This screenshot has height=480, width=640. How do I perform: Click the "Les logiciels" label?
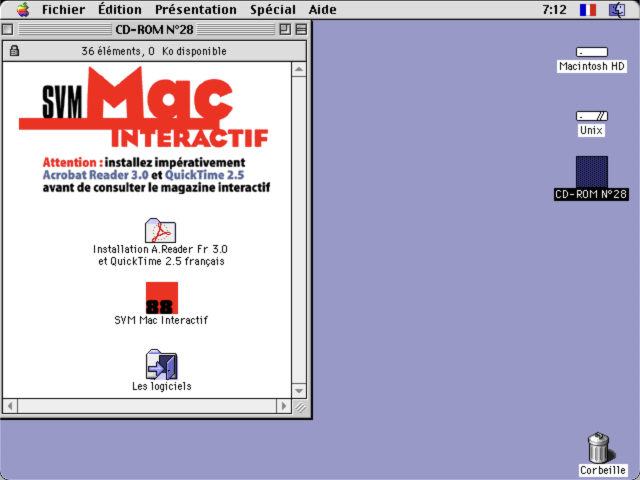(162, 386)
